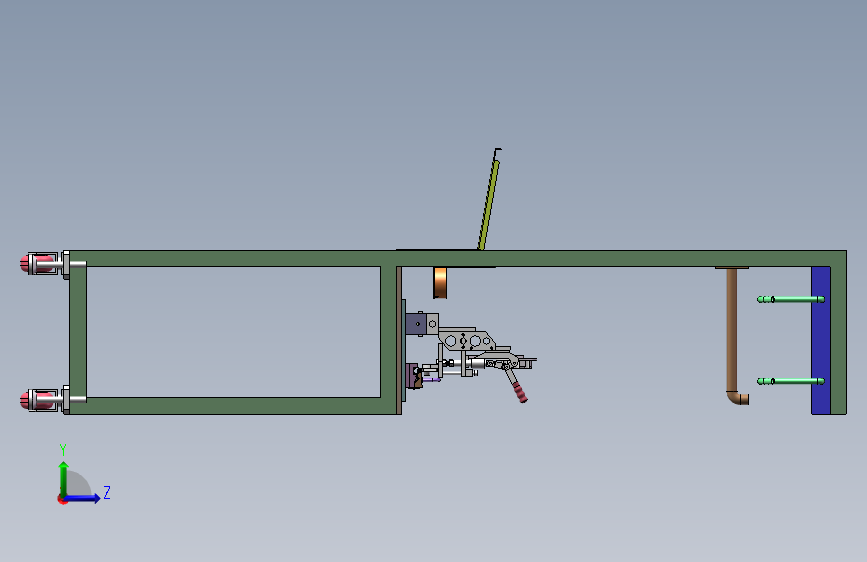
Task: Click the blue Z axis arrow of the triad
Action: pyautogui.click(x=83, y=498)
